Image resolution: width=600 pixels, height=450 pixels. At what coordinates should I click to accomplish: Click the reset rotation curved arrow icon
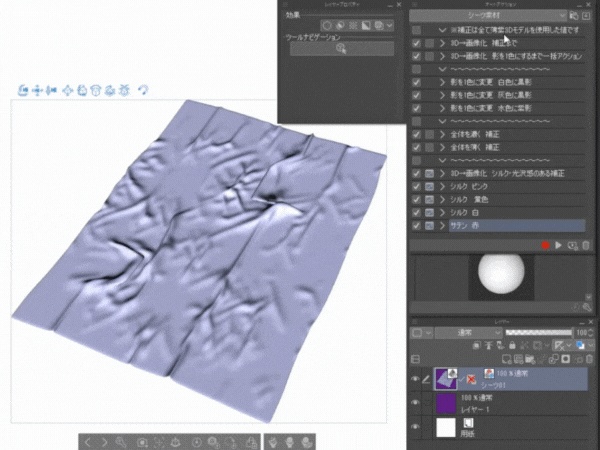(x=143, y=90)
